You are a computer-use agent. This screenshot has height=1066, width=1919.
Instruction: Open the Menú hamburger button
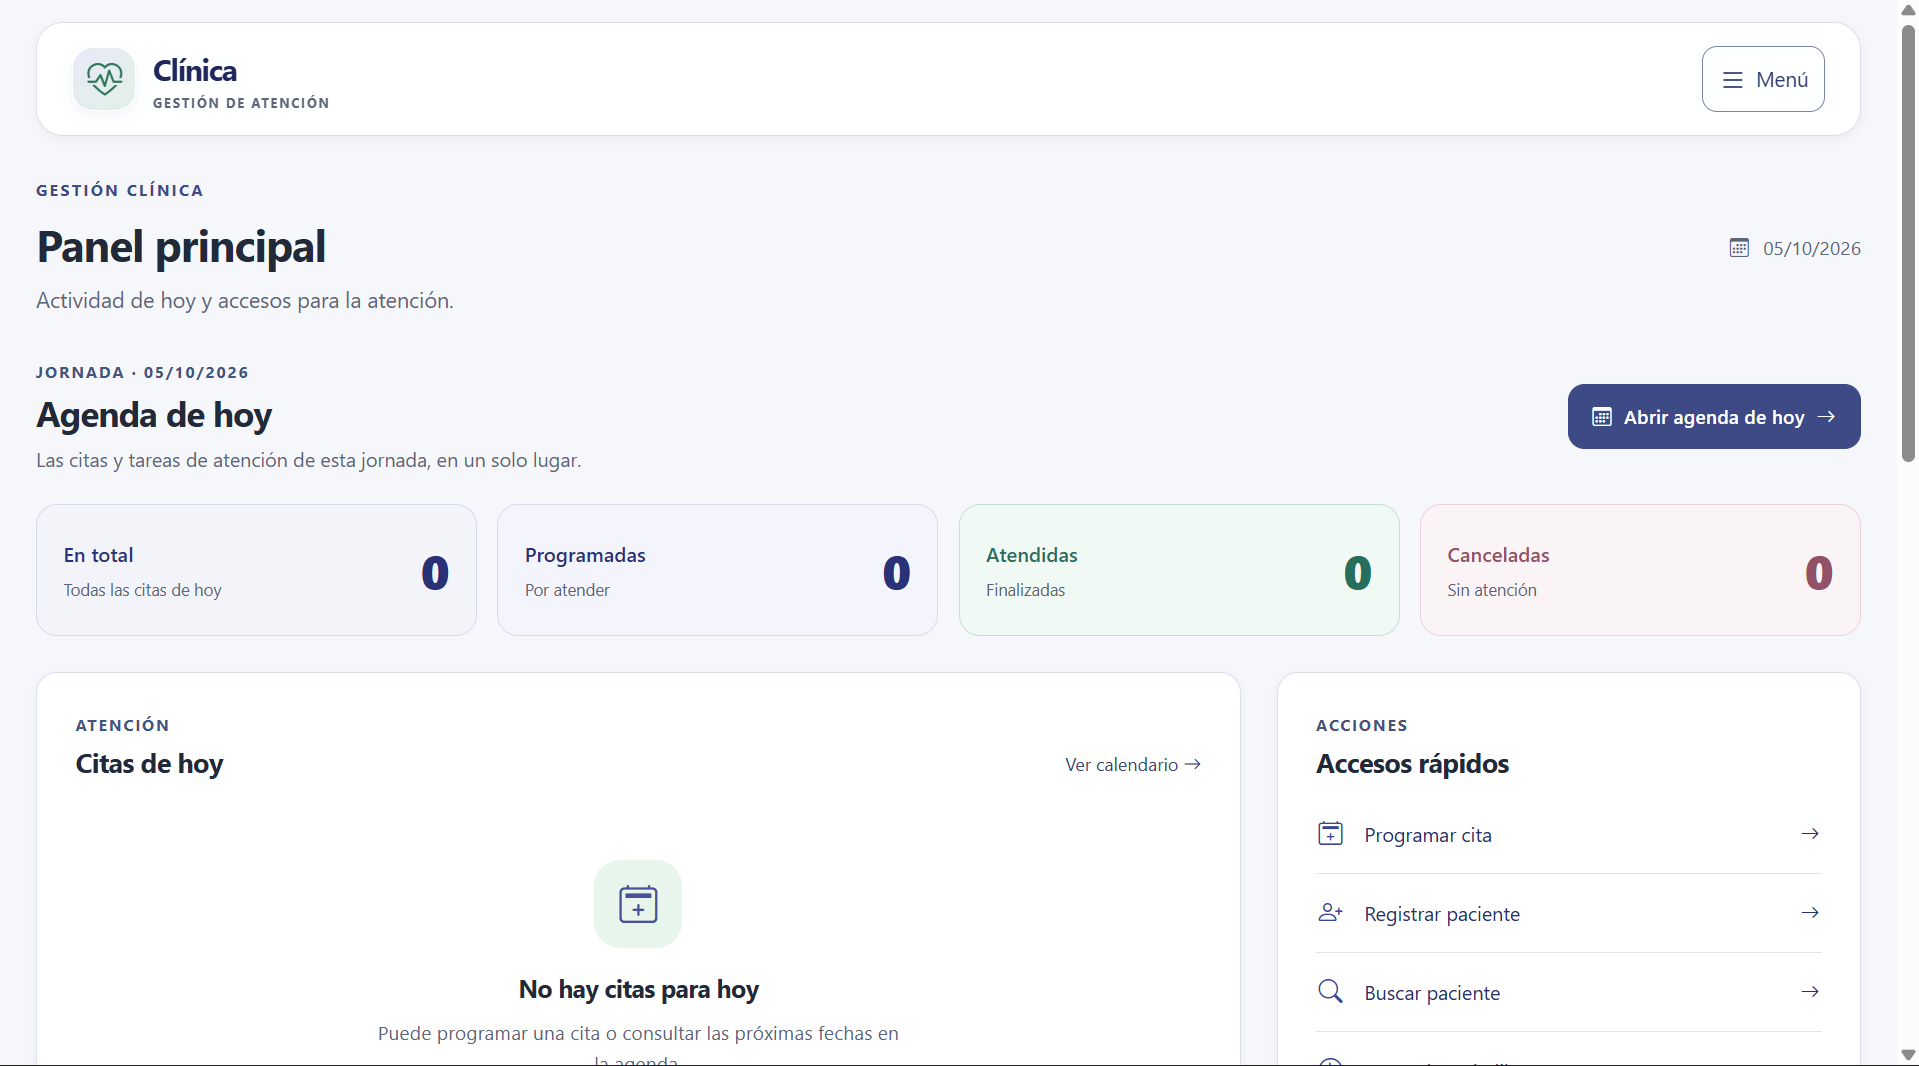[1763, 79]
